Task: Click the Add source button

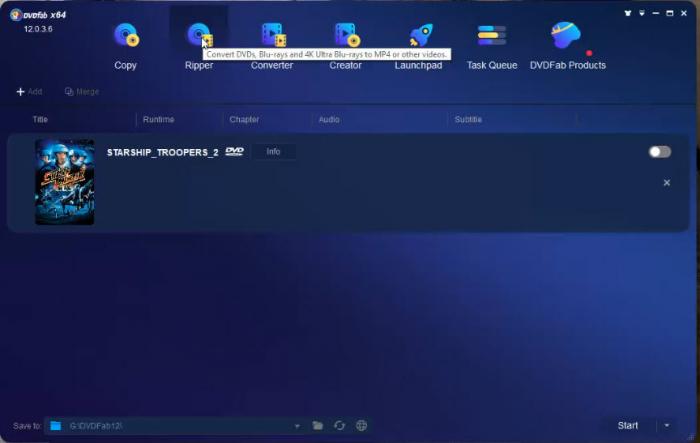Action: coord(29,92)
